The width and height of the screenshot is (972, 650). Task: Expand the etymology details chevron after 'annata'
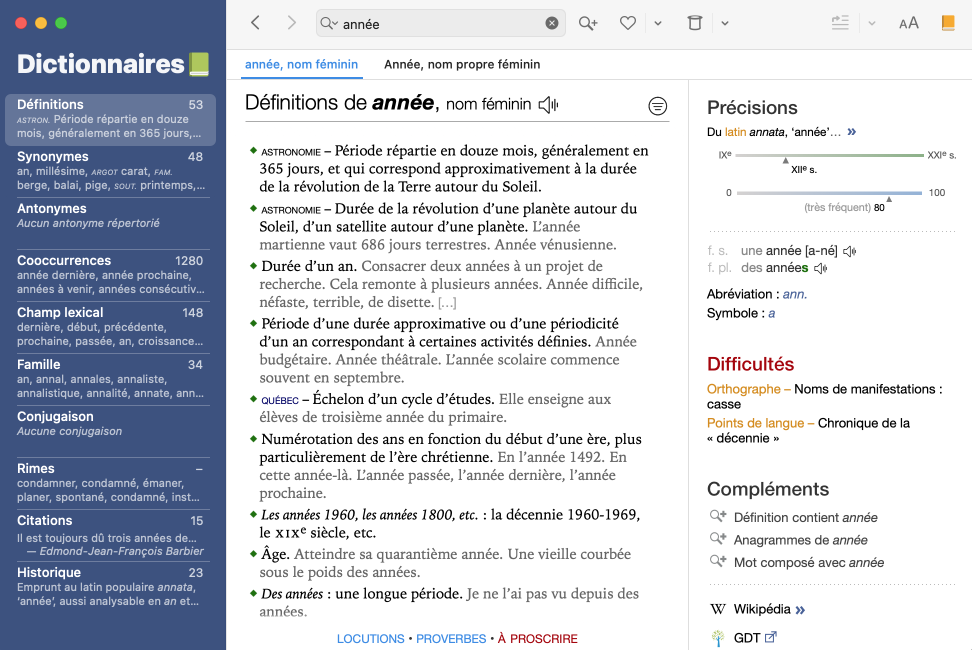coord(852,132)
